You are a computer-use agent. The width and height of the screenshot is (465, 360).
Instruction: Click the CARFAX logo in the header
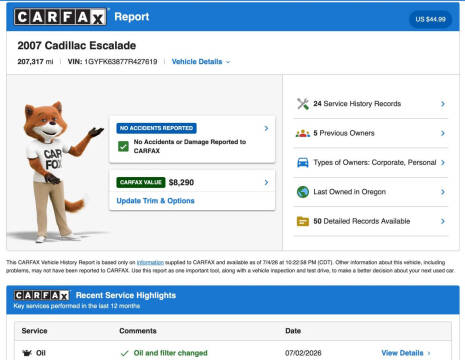point(60,17)
